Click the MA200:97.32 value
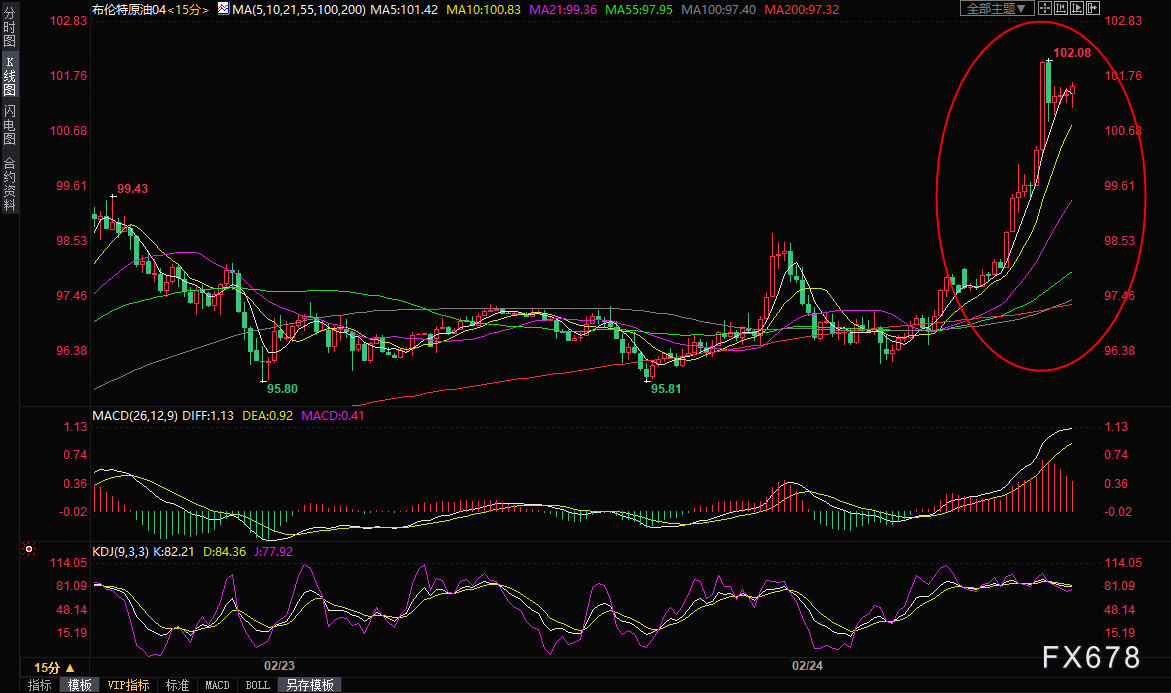 coord(801,10)
